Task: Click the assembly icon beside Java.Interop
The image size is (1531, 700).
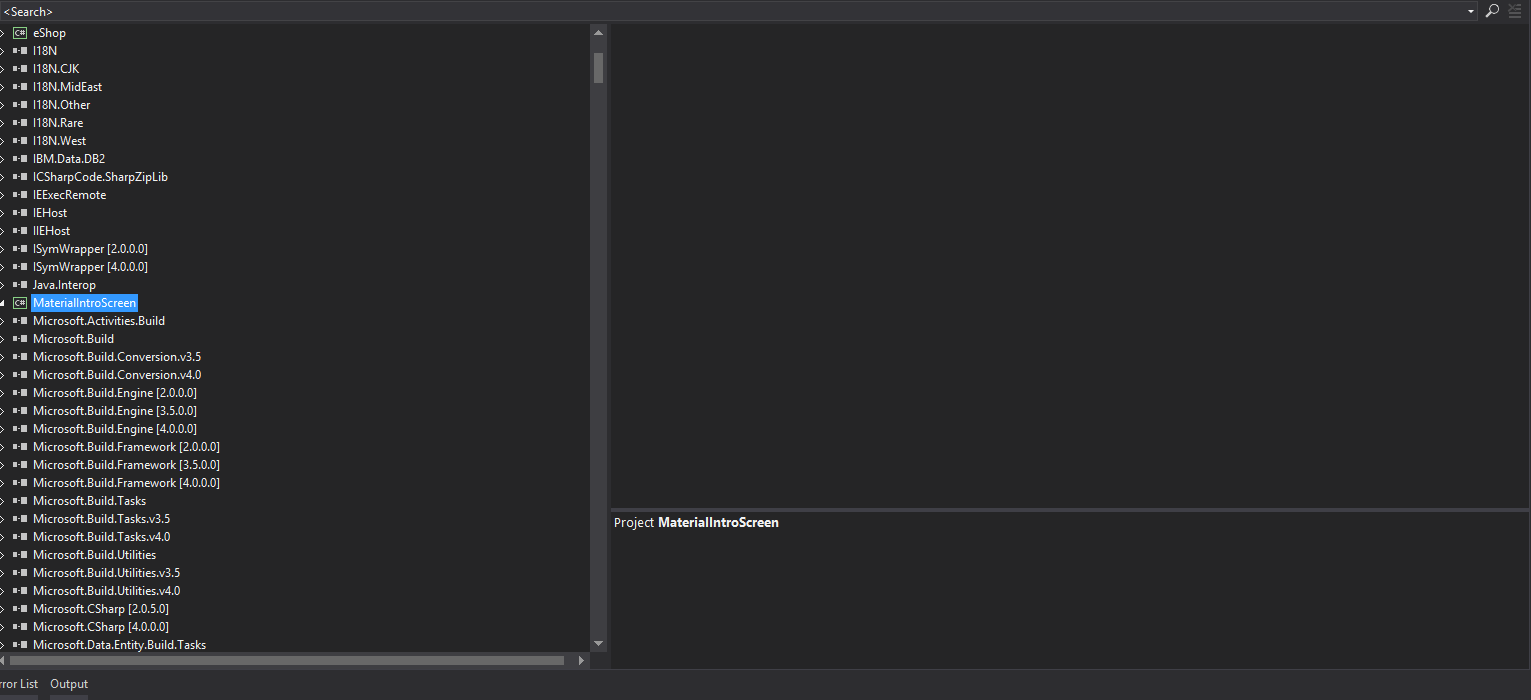Action: click(20, 285)
